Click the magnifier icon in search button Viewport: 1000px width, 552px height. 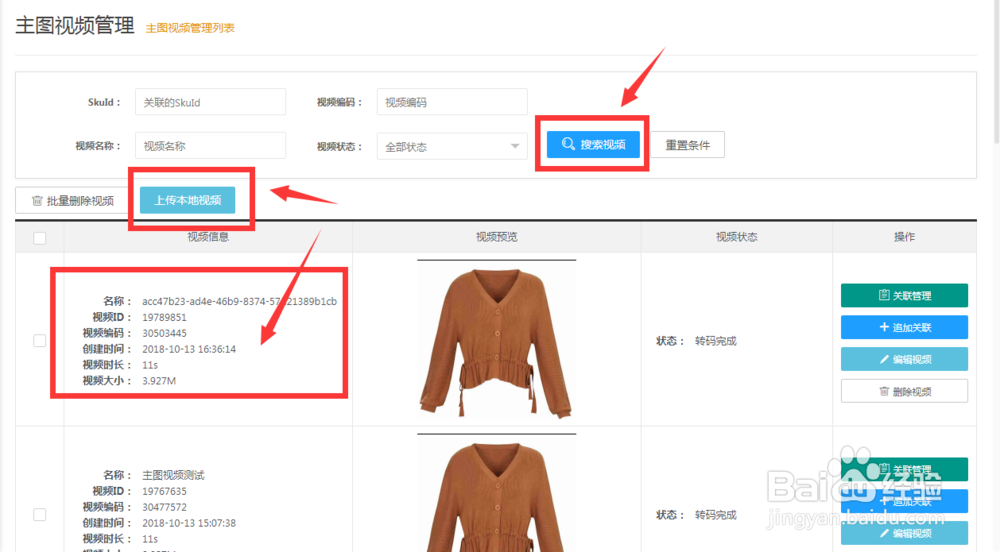(x=568, y=144)
